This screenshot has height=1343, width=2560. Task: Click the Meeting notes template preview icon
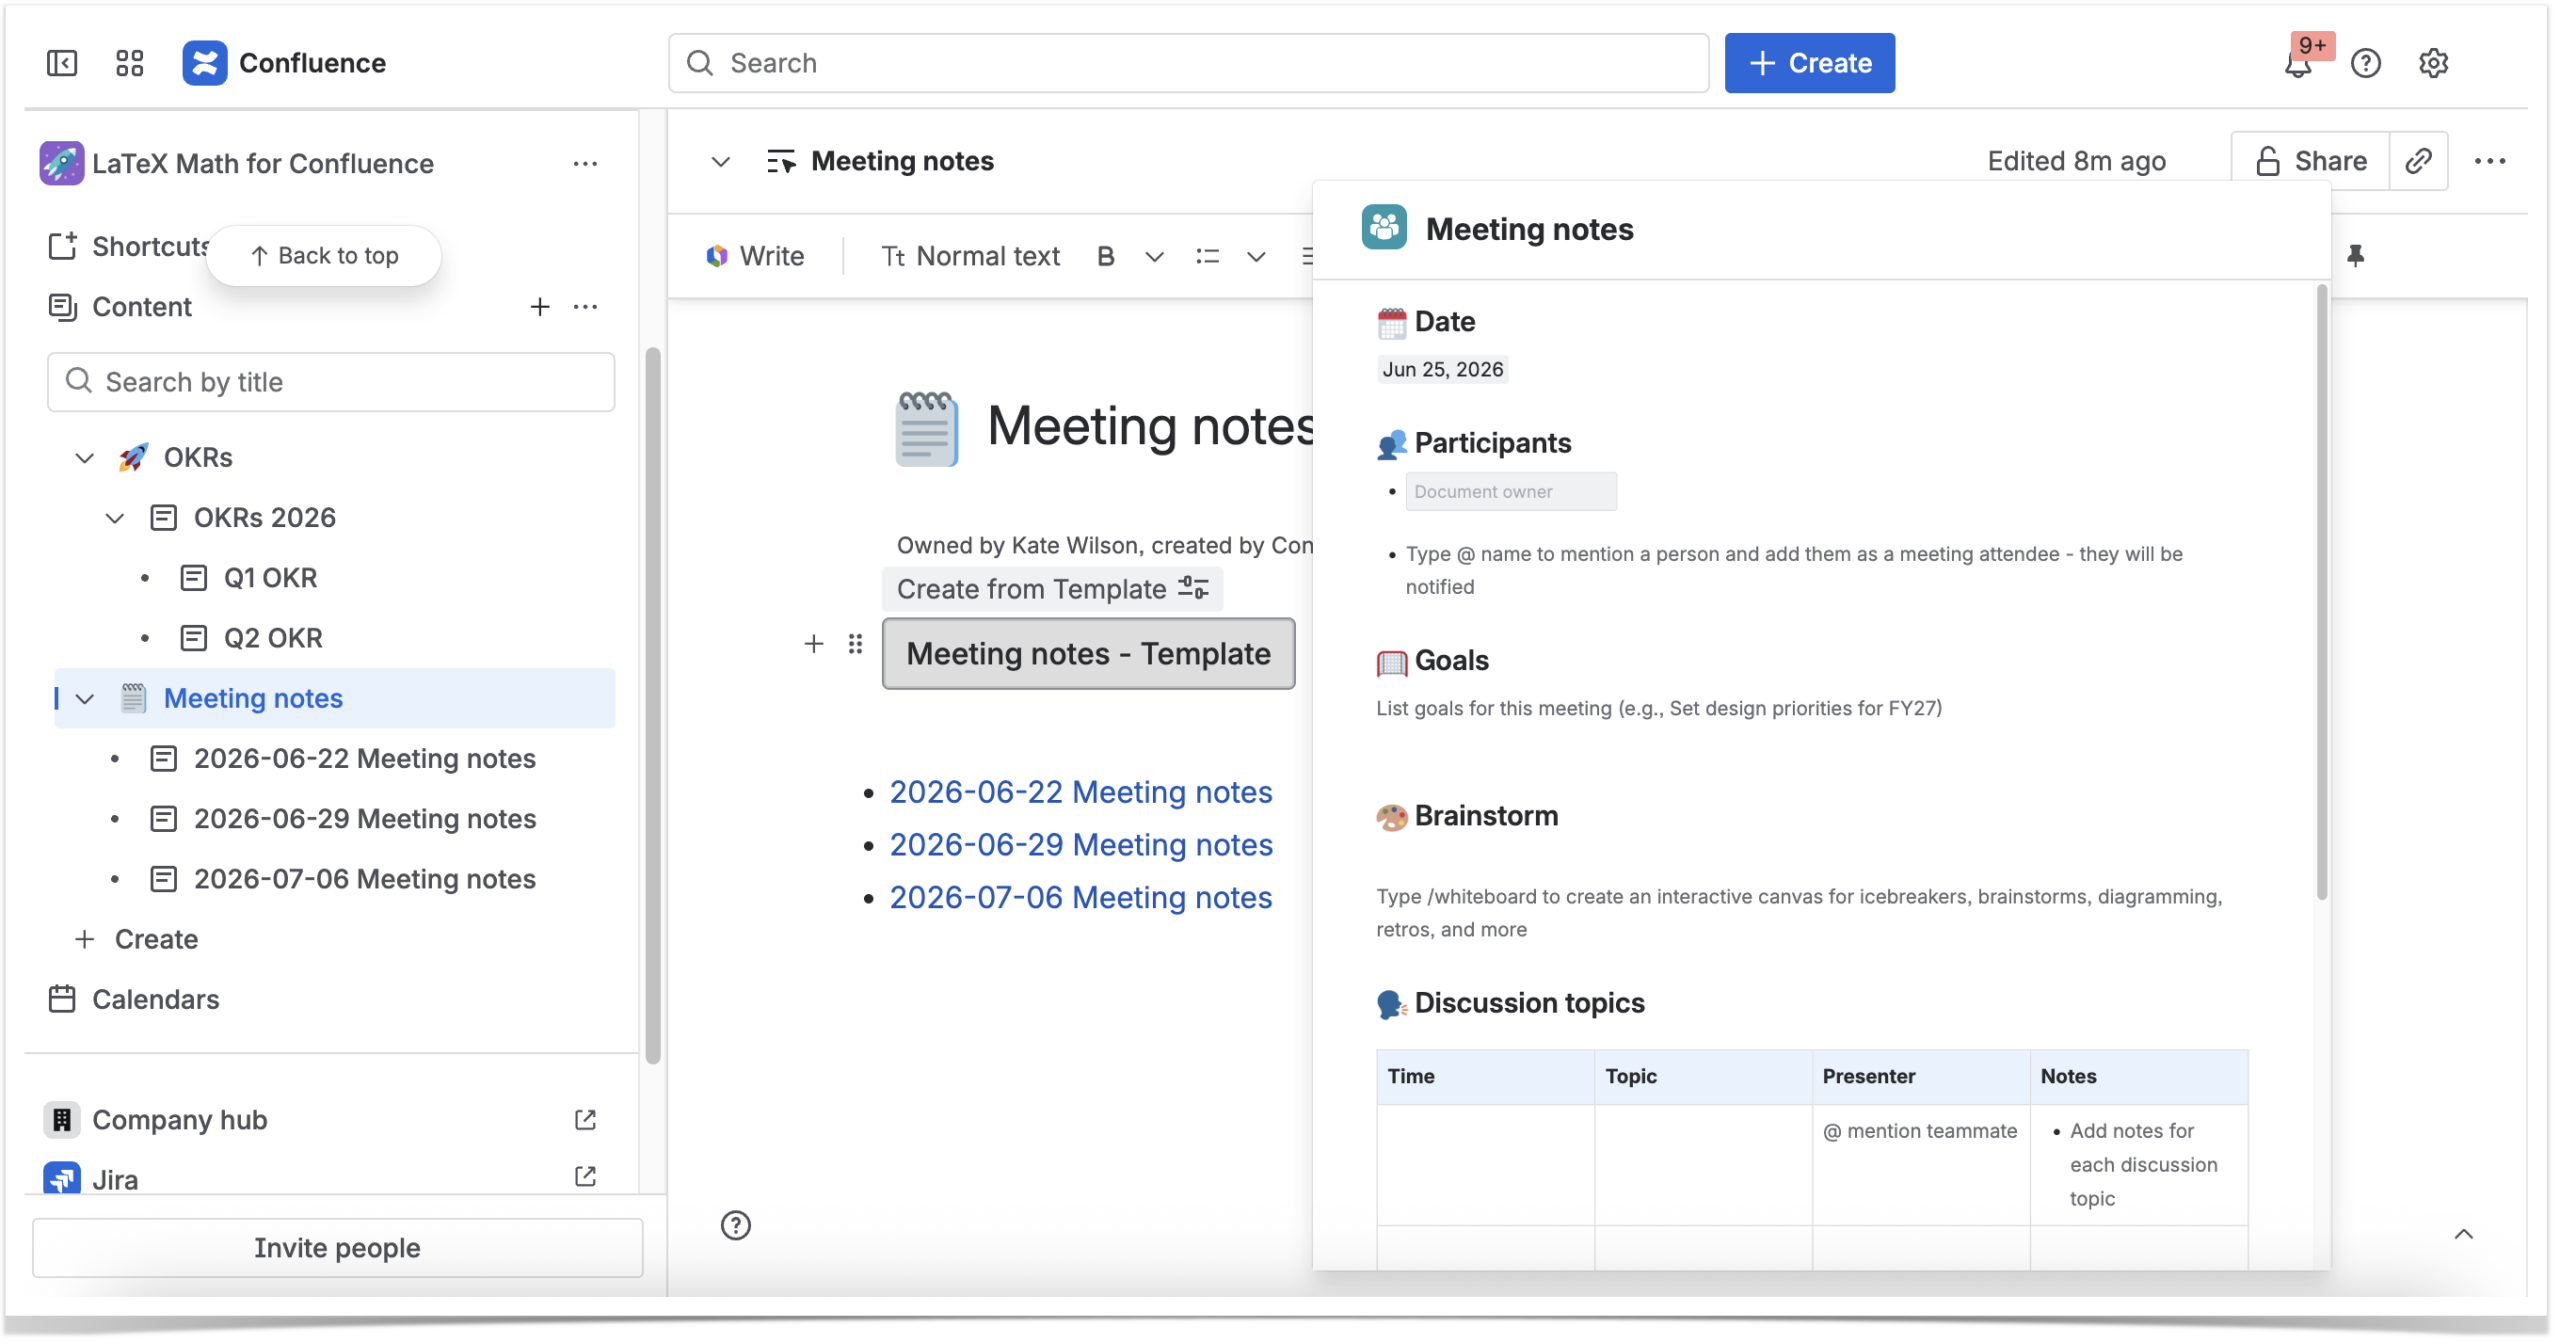point(1384,228)
